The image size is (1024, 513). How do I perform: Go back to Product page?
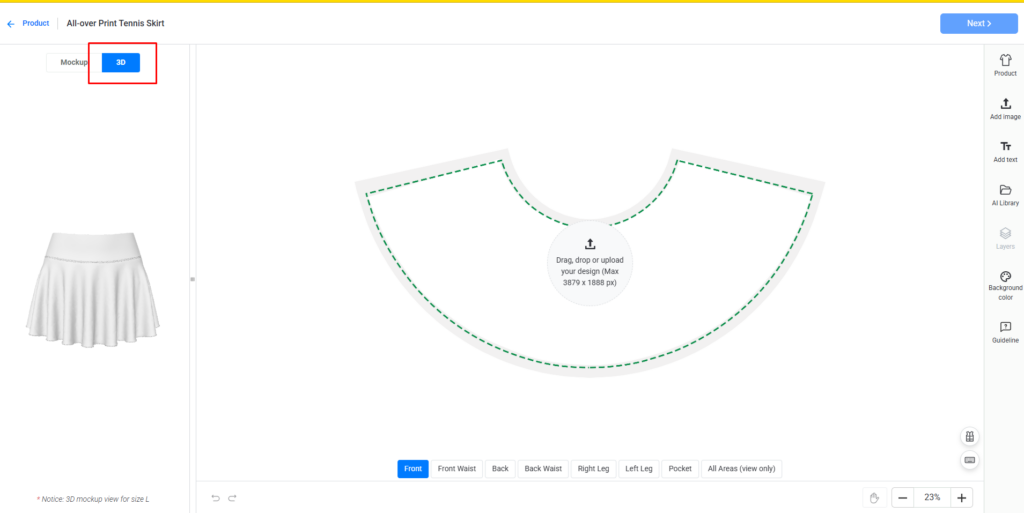(28, 23)
